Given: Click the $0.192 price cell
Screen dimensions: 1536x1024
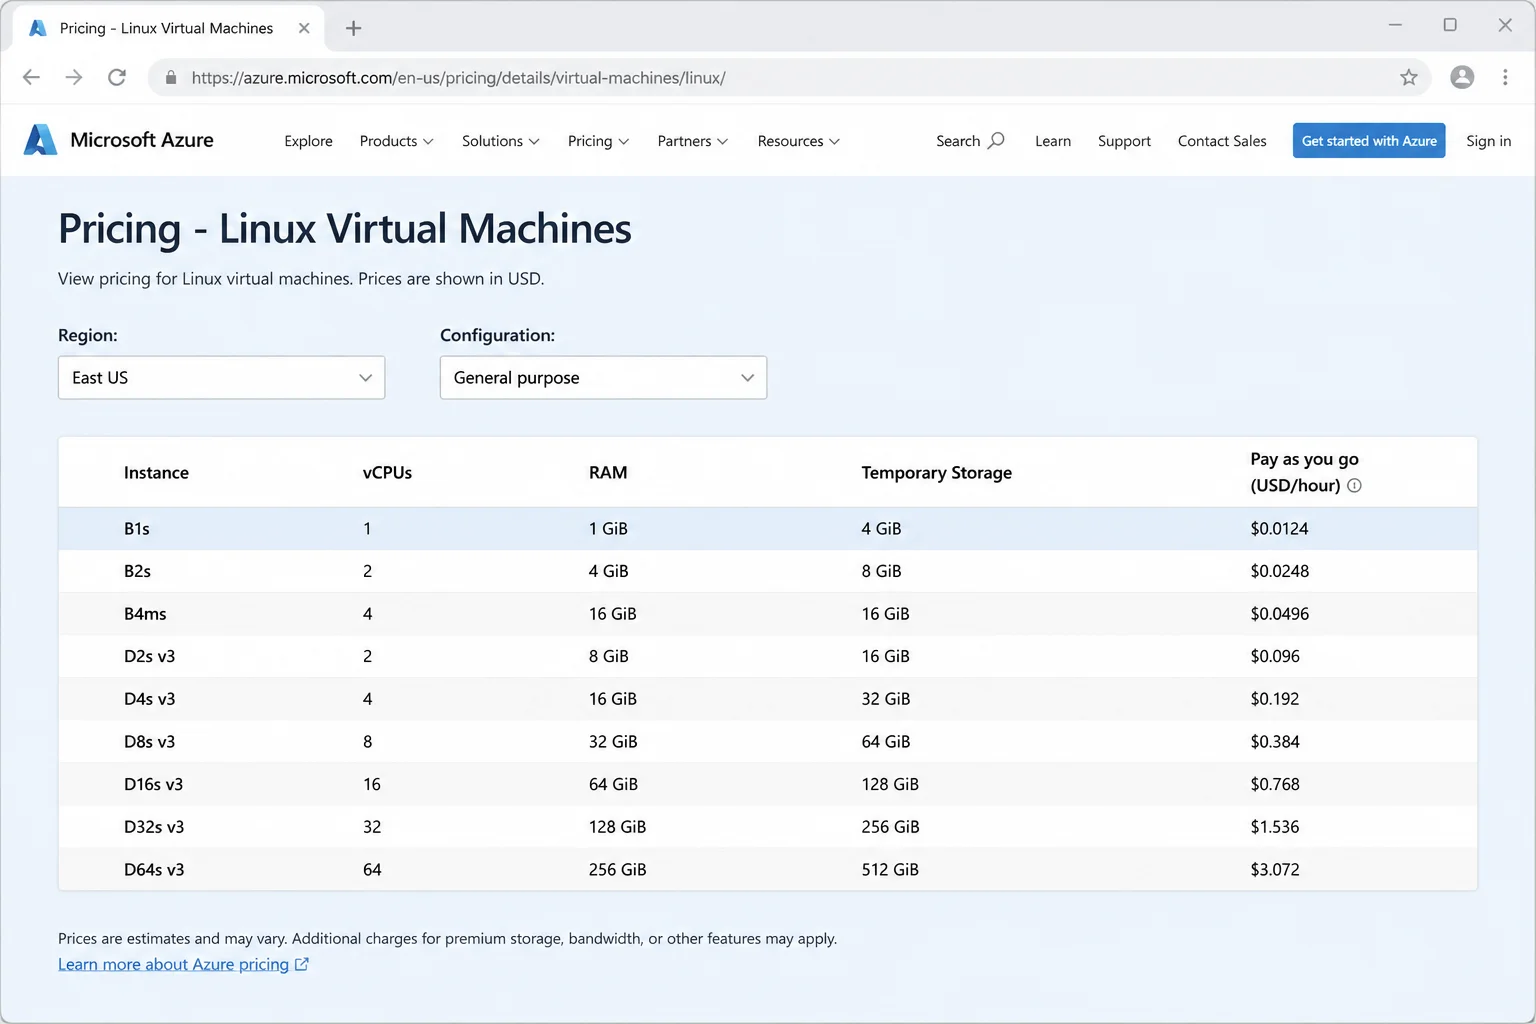Looking at the screenshot, I should 1274,699.
